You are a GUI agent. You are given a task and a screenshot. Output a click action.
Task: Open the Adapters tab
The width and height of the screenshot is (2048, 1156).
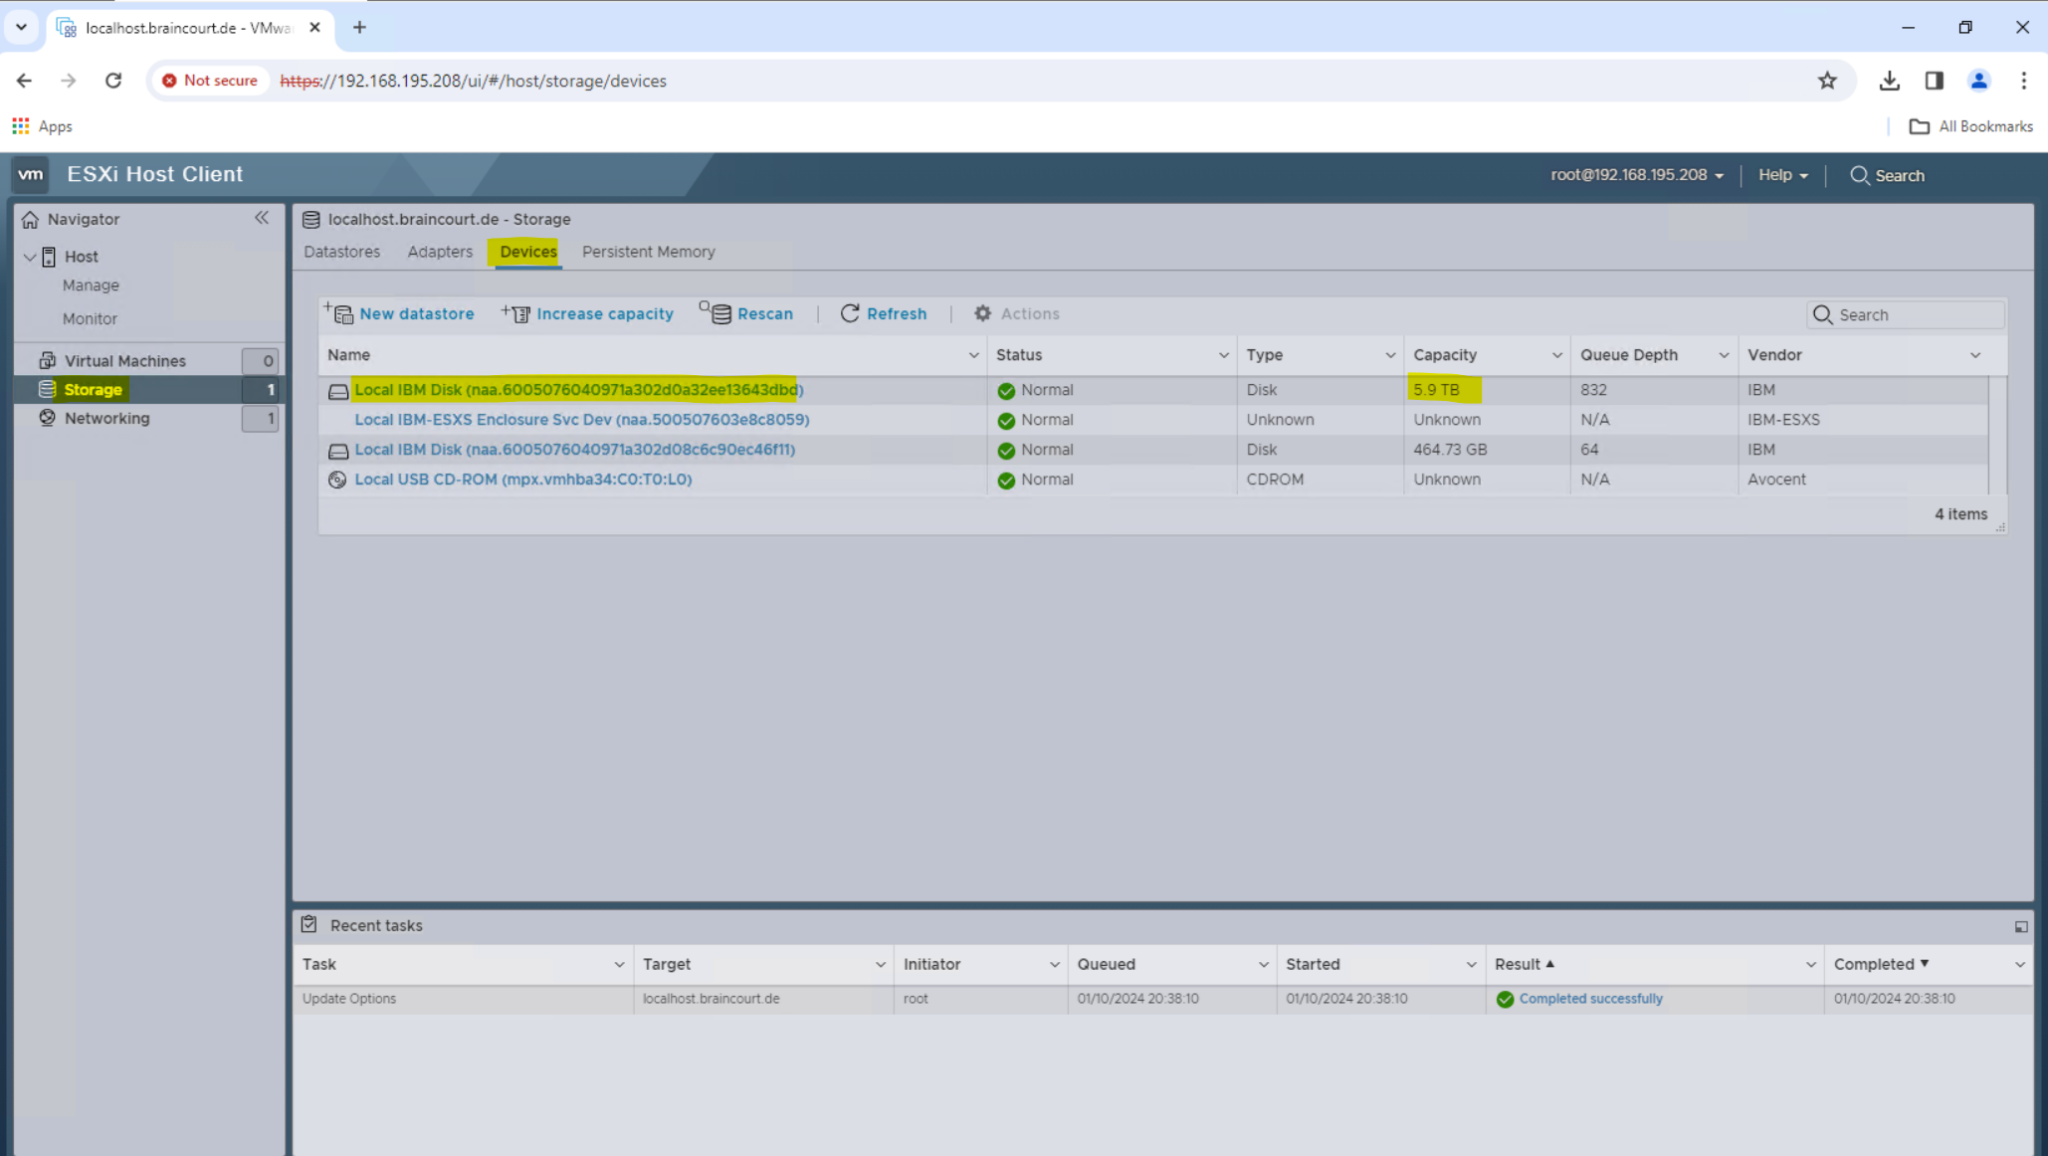click(439, 251)
